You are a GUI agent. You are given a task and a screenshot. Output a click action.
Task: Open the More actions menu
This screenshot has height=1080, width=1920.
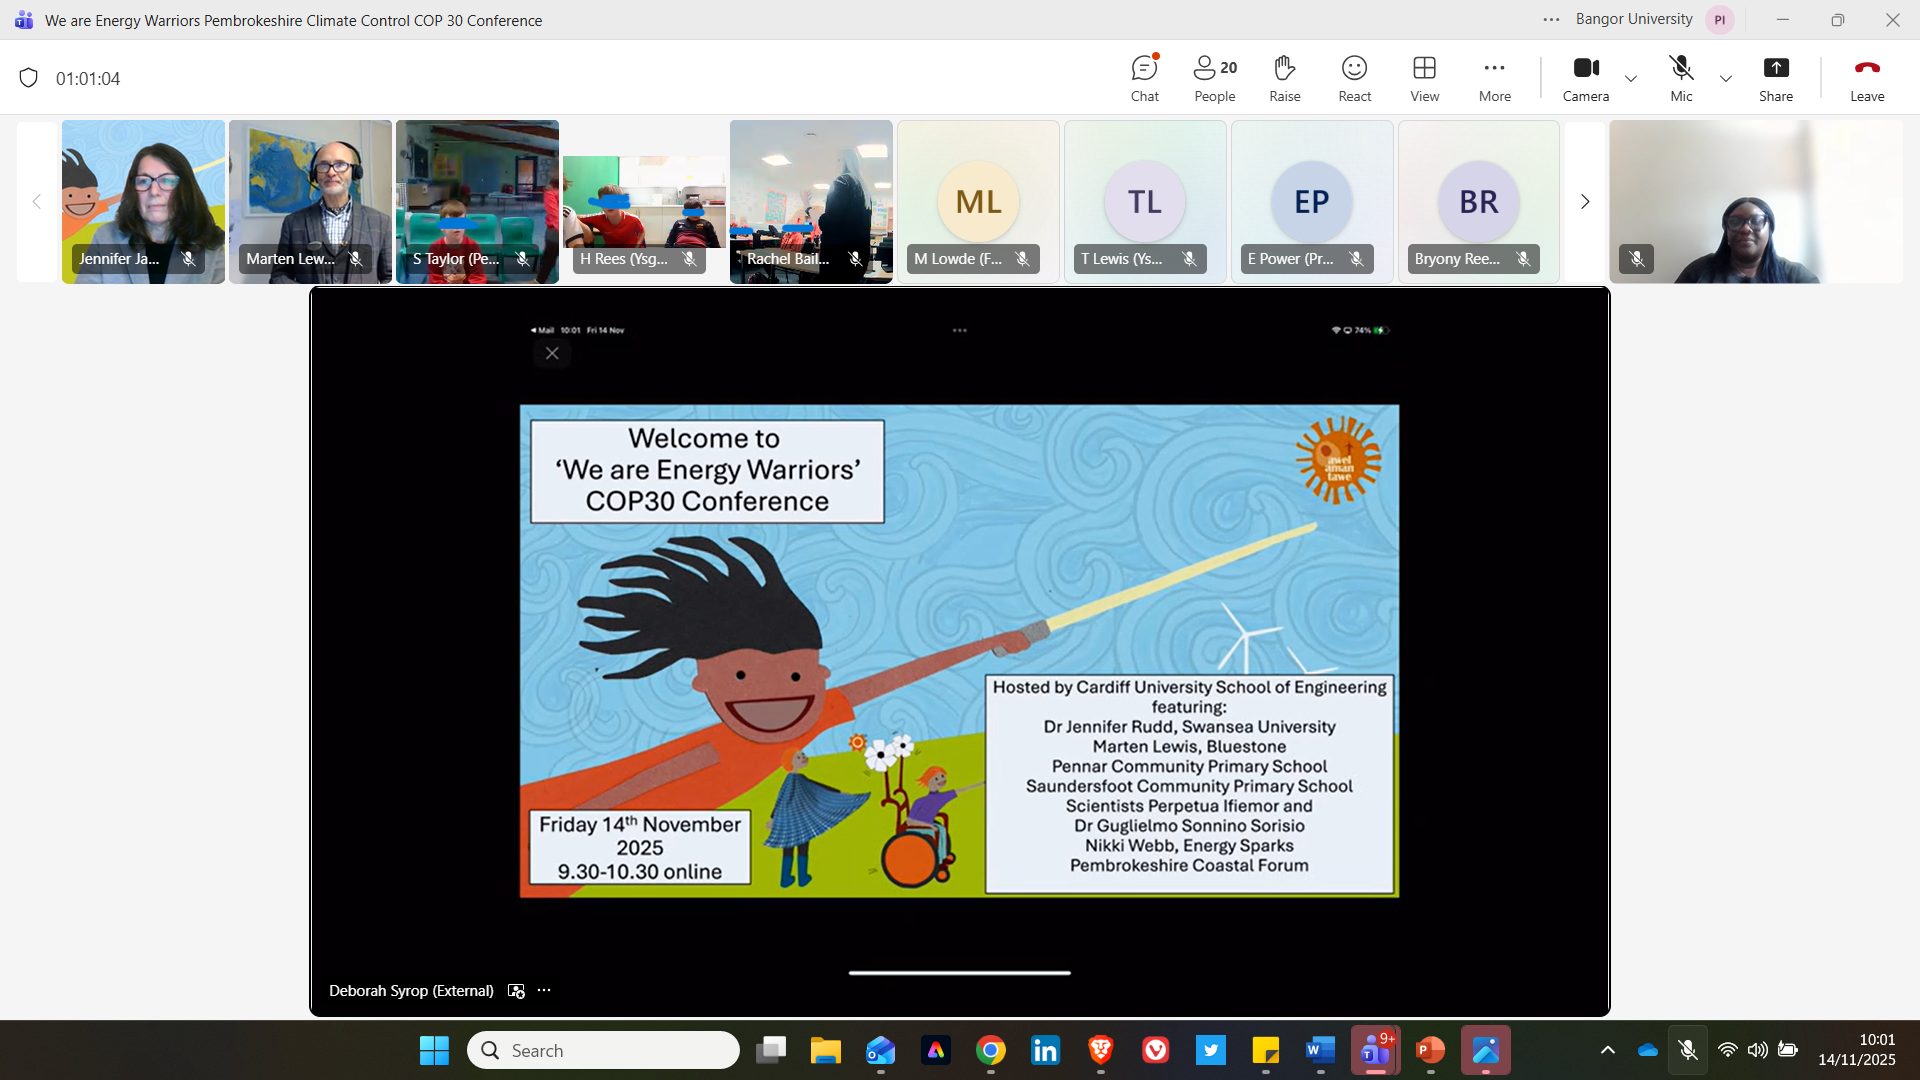1495,78
